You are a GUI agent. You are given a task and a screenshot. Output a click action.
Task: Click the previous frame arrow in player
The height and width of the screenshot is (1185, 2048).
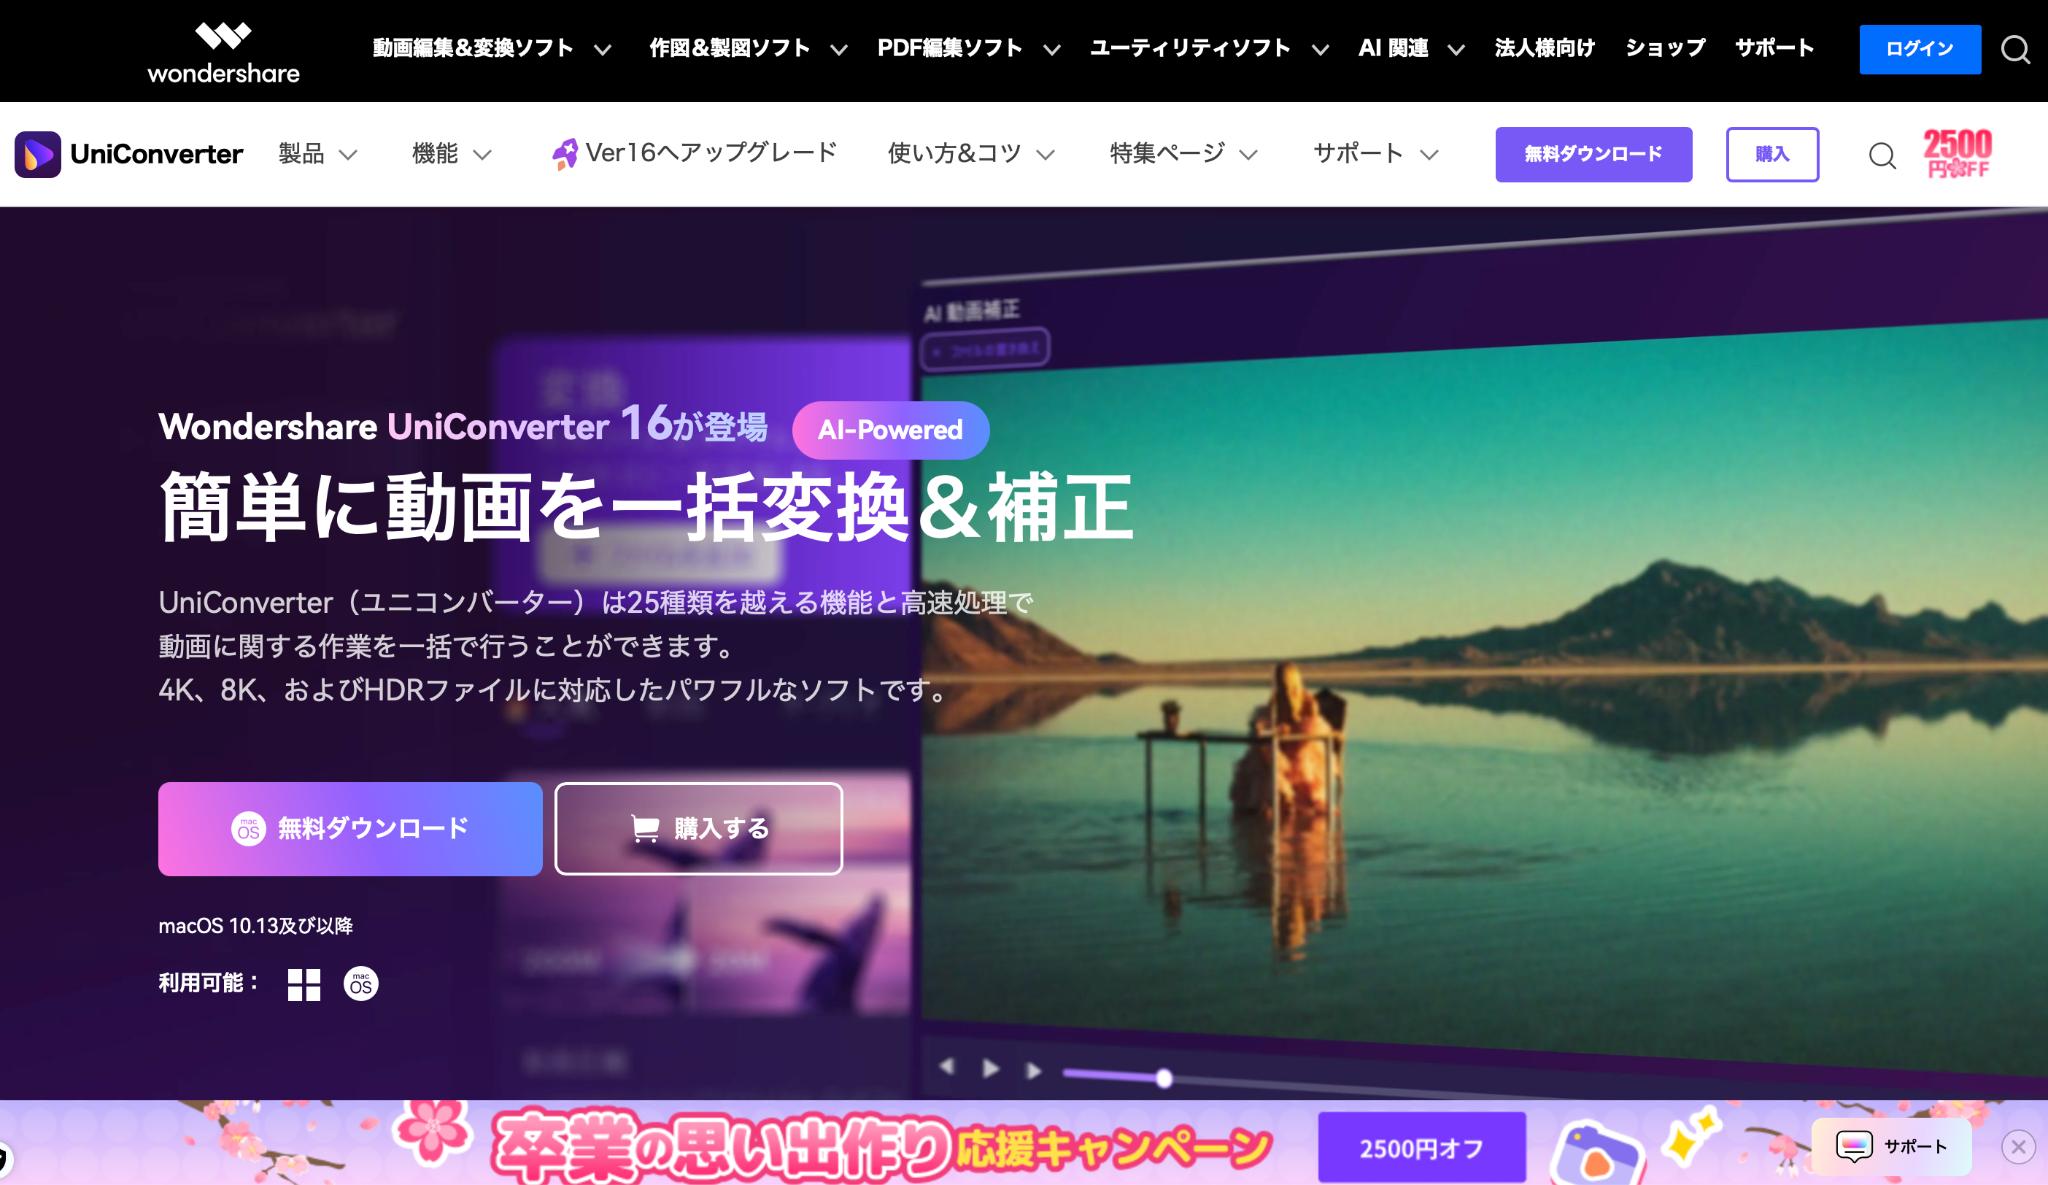947,1066
